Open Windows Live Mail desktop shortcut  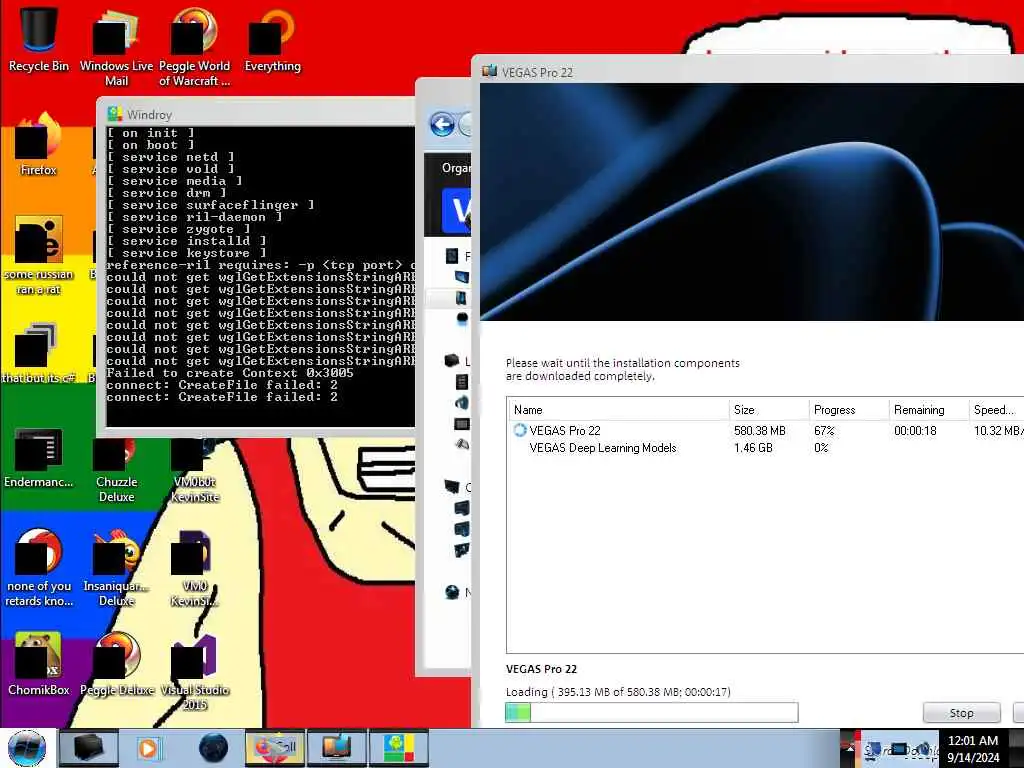116,46
